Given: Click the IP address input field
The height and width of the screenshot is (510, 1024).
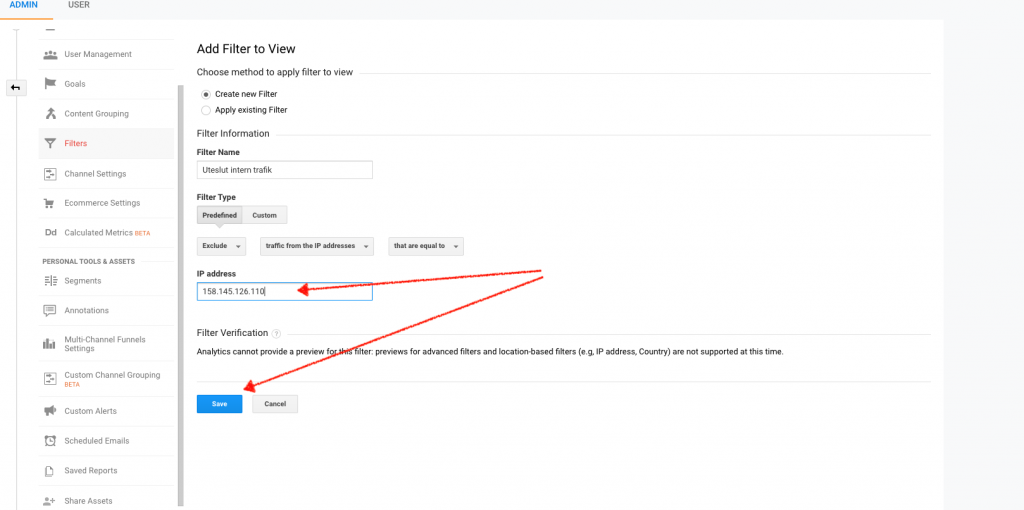Looking at the screenshot, I should pos(285,291).
